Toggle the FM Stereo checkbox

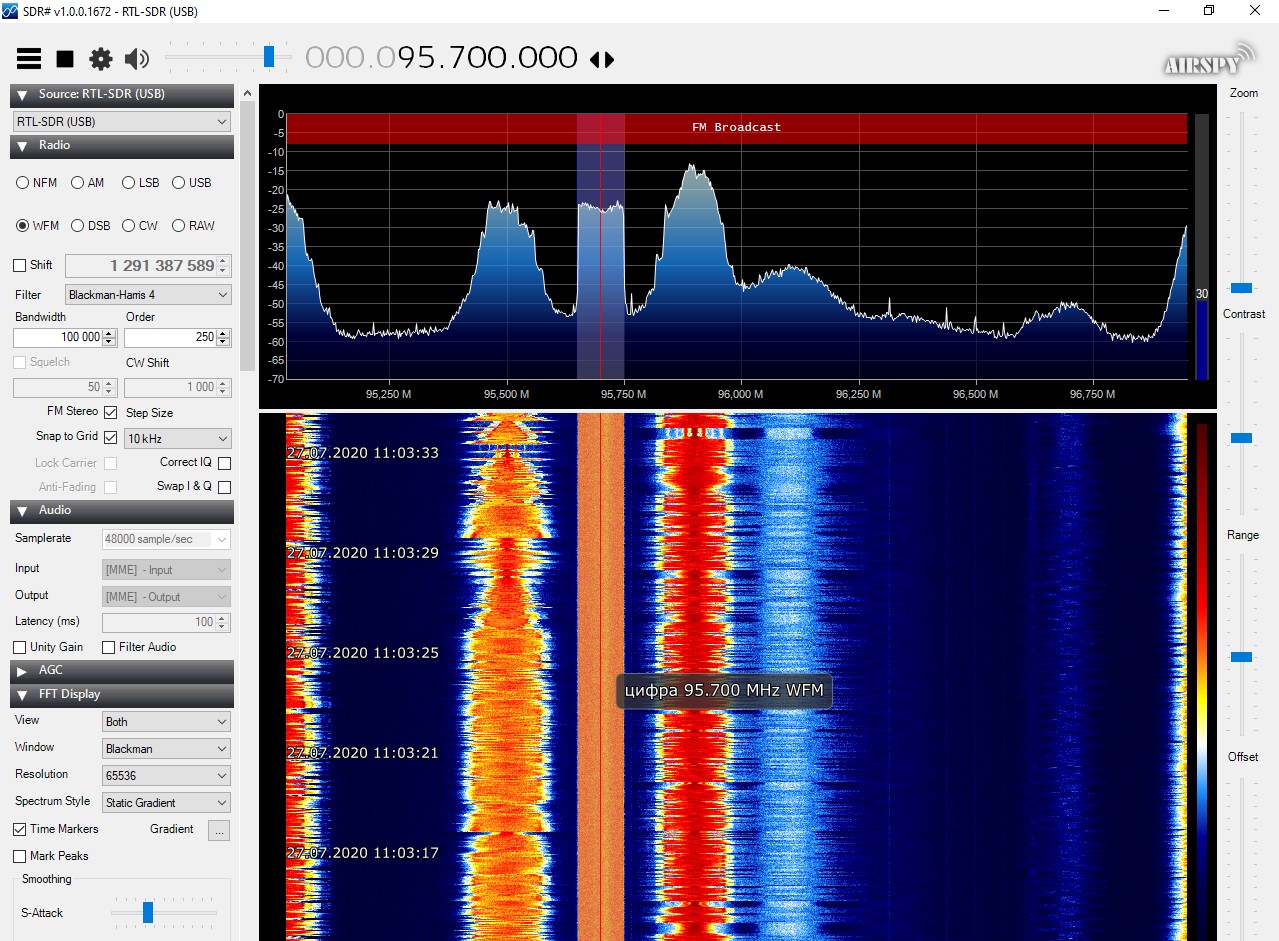pyautogui.click(x=111, y=412)
